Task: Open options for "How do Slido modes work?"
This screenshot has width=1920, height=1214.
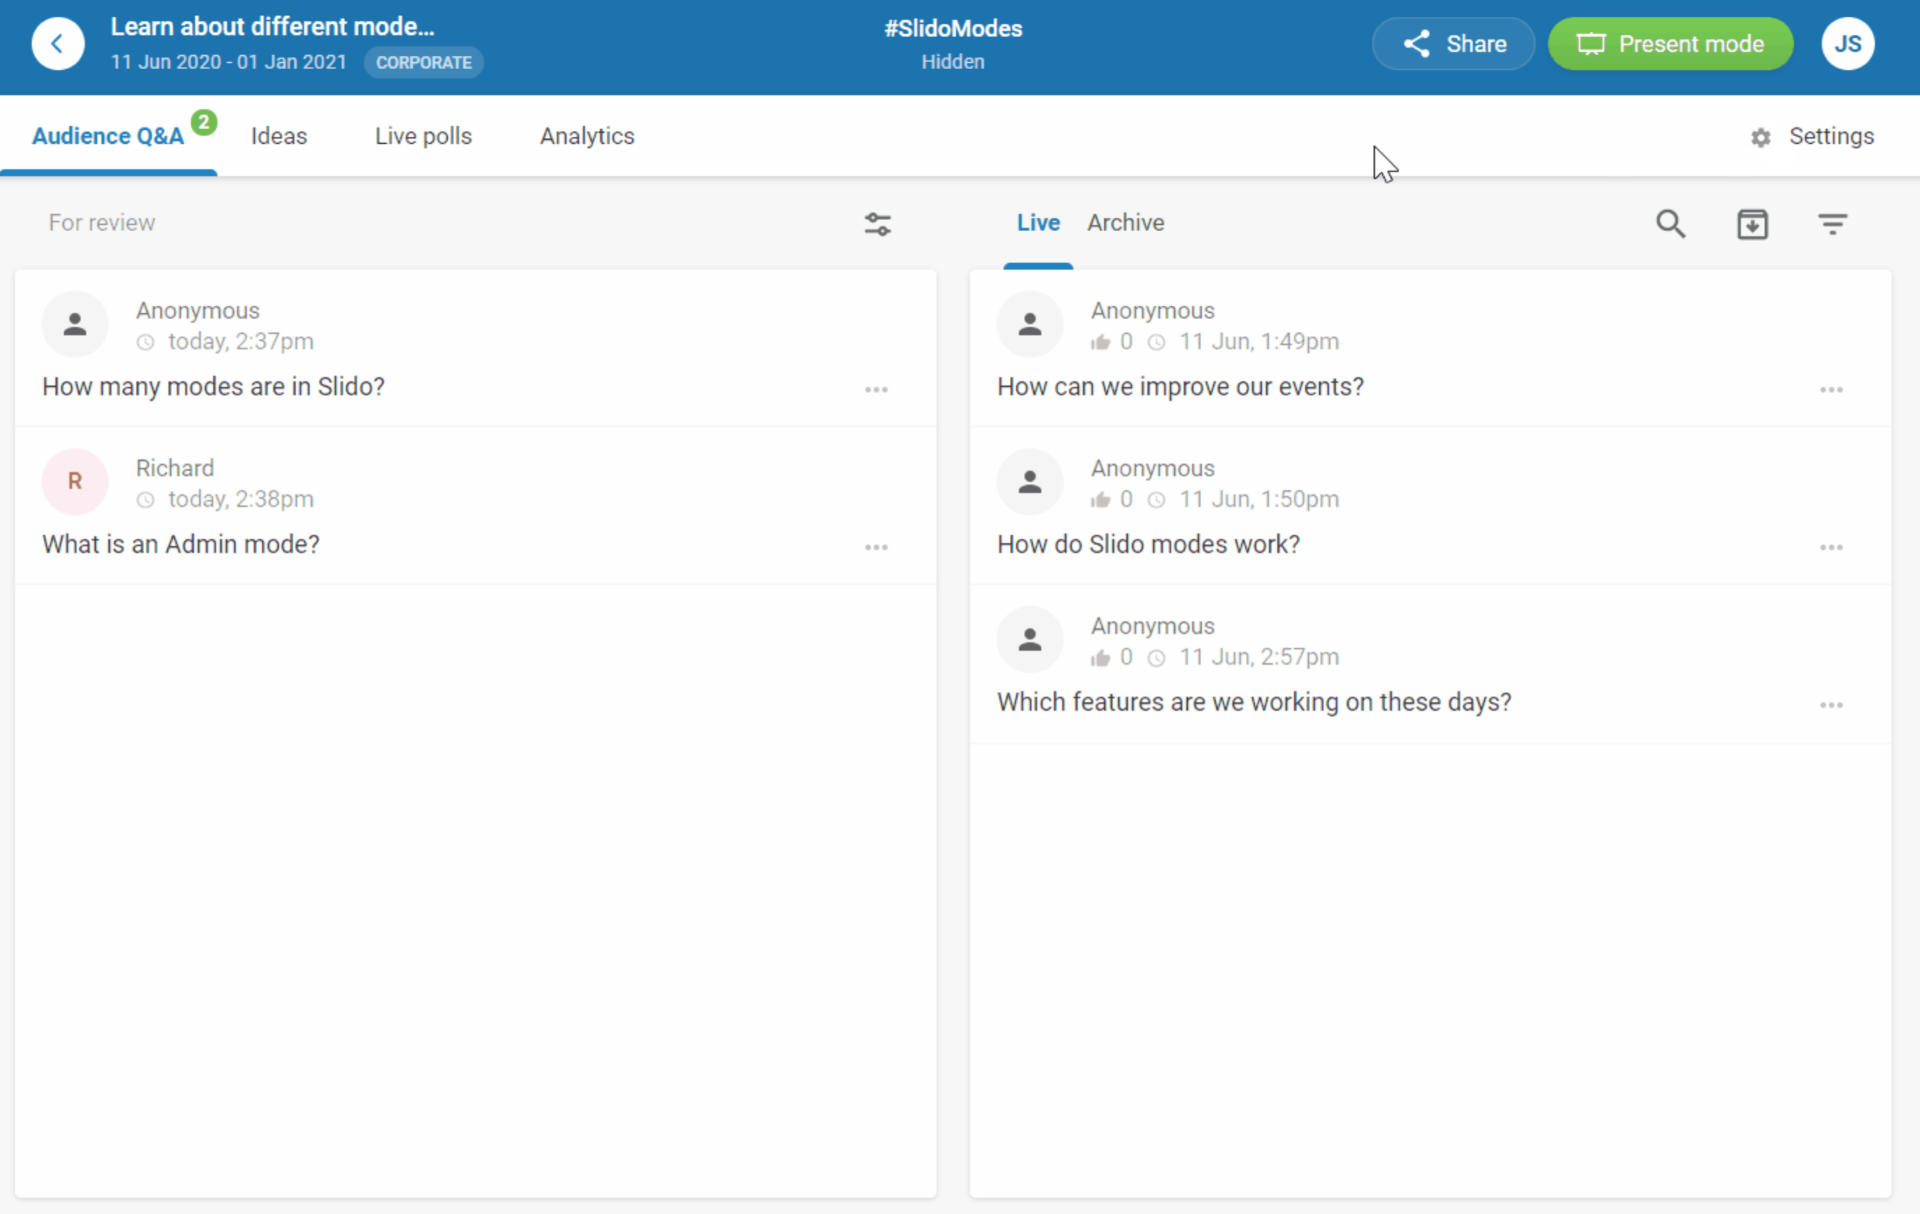Action: pos(1831,548)
